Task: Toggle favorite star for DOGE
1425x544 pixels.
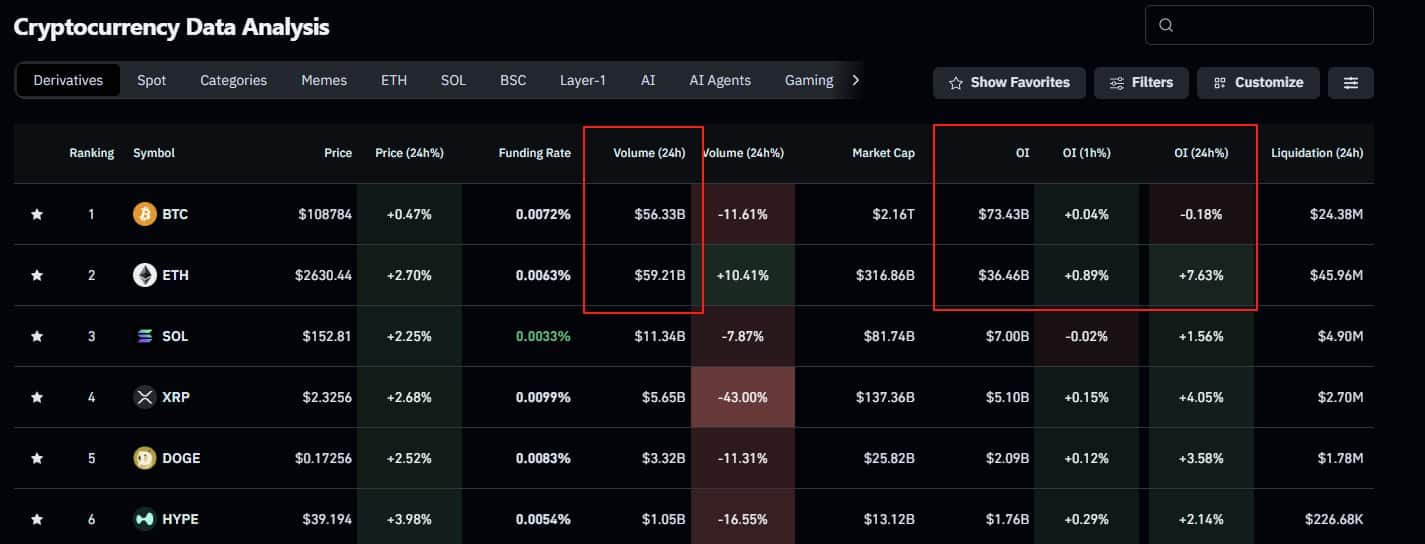Action: click(x=37, y=458)
